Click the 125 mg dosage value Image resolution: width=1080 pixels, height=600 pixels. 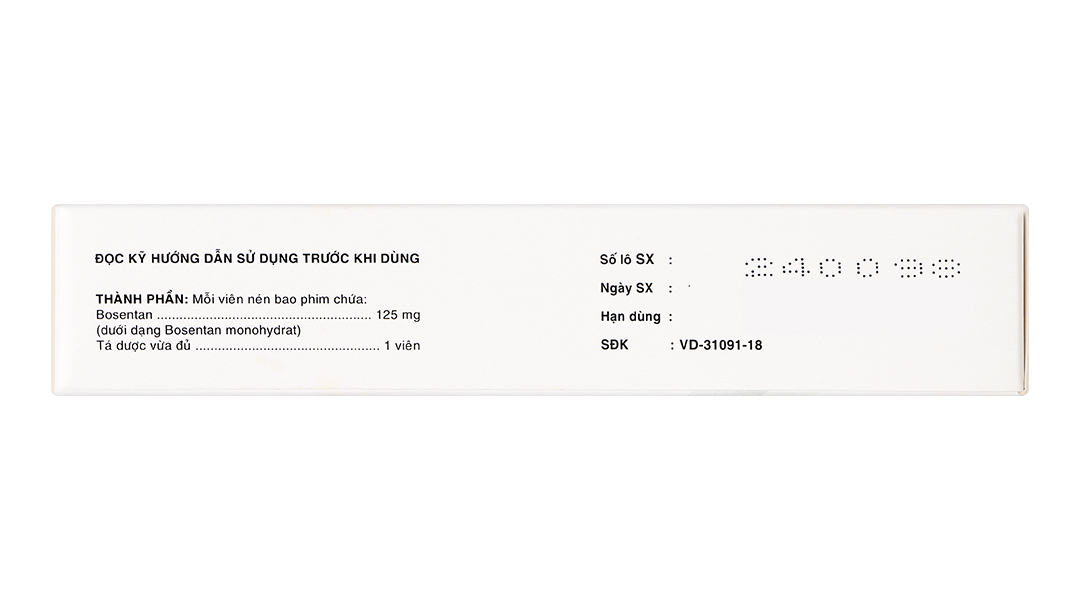pyautogui.click(x=398, y=315)
